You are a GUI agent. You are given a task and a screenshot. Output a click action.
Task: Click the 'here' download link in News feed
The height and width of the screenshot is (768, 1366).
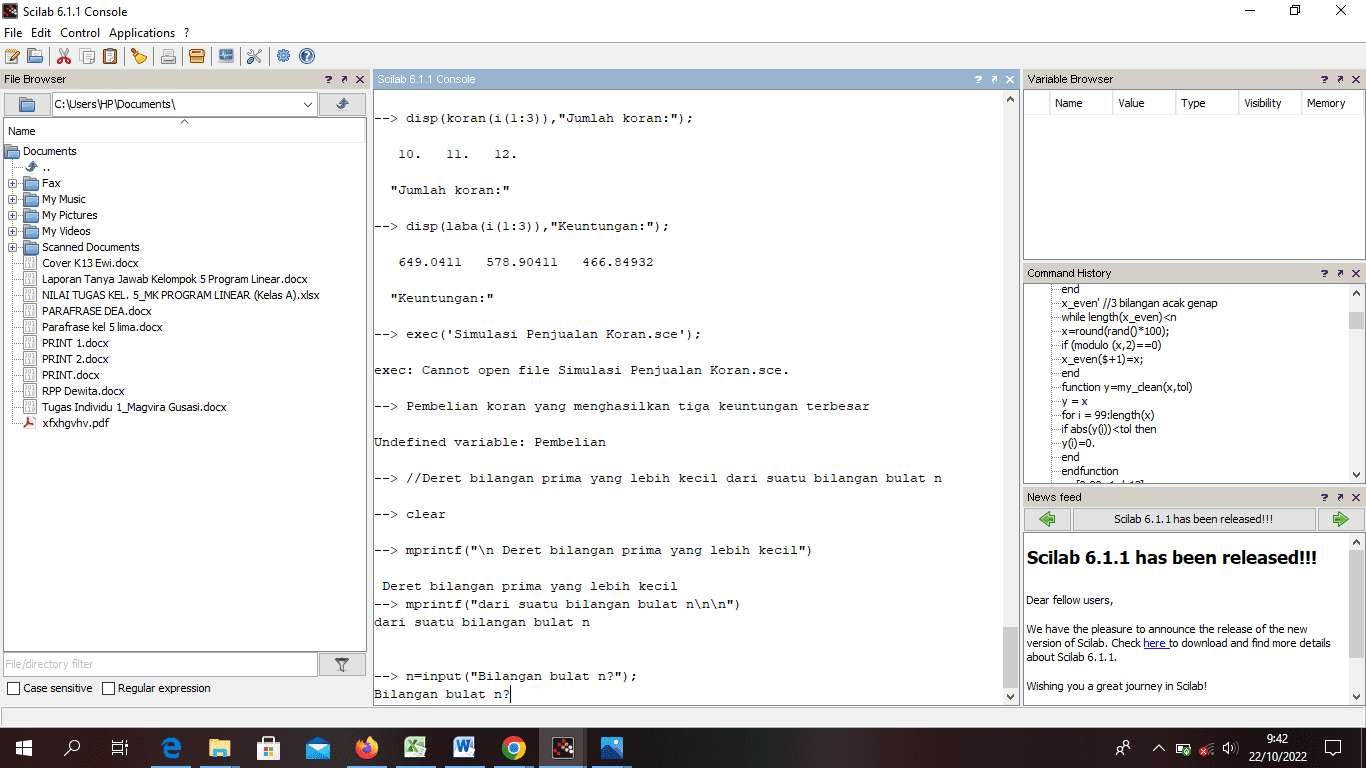(1155, 643)
